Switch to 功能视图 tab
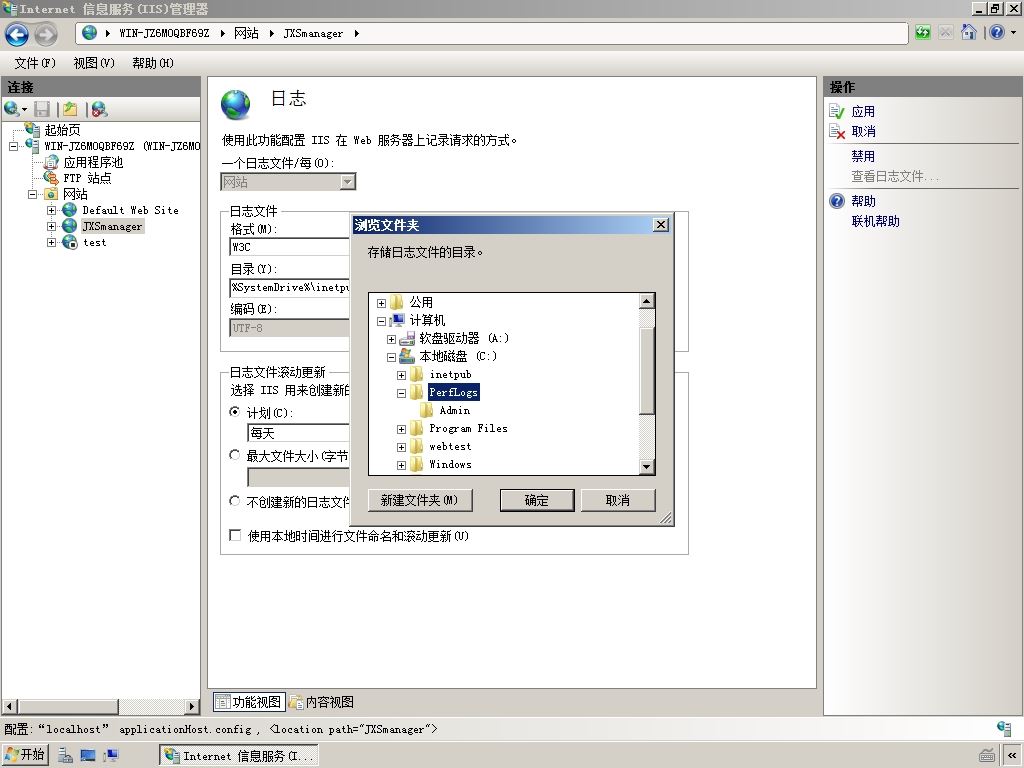1024x768 pixels. pos(249,702)
